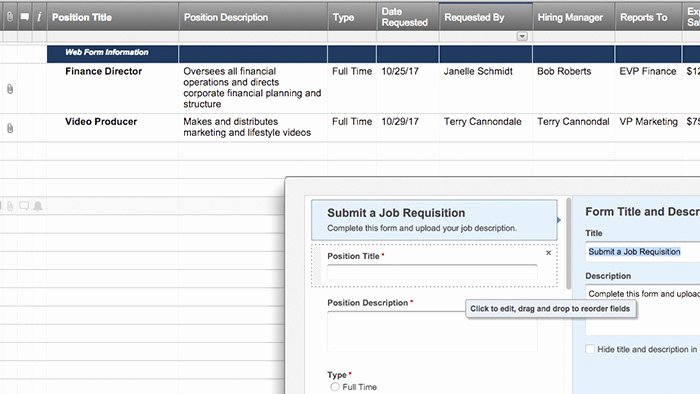Click the Janelle Schmidt cell
The image size is (700, 394).
tap(486, 88)
